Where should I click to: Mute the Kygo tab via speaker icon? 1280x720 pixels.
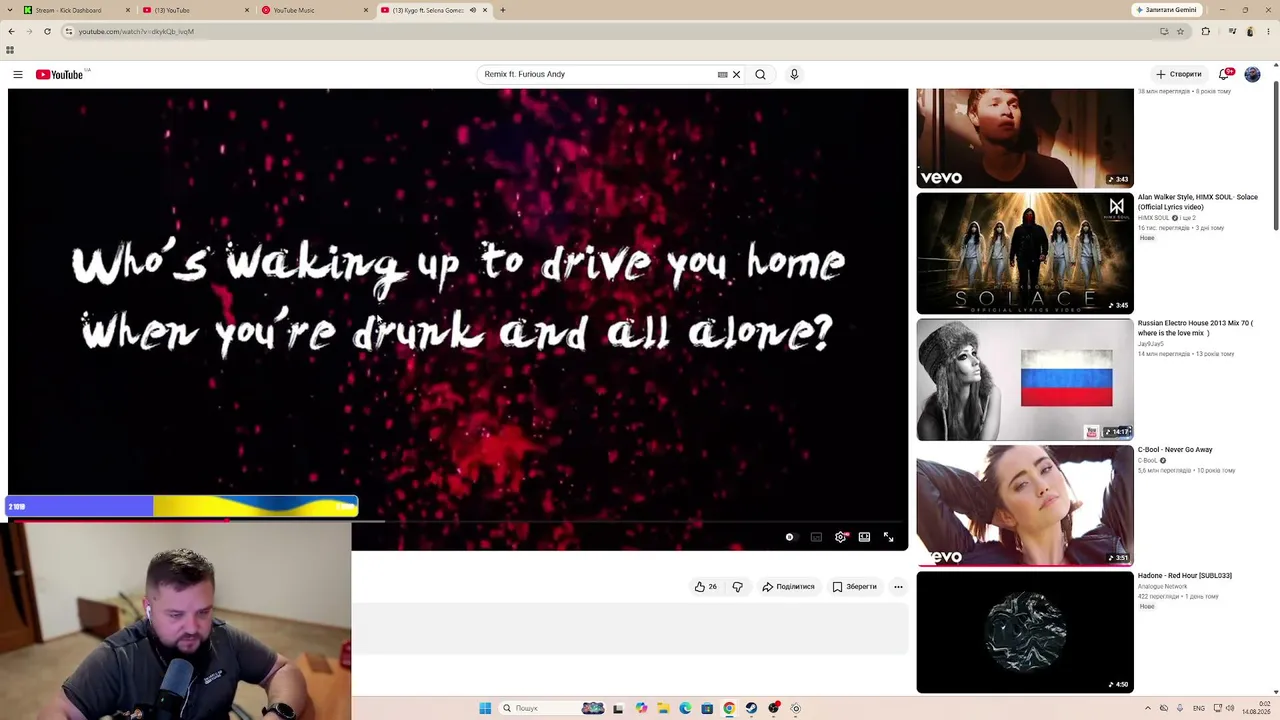pyautogui.click(x=473, y=10)
